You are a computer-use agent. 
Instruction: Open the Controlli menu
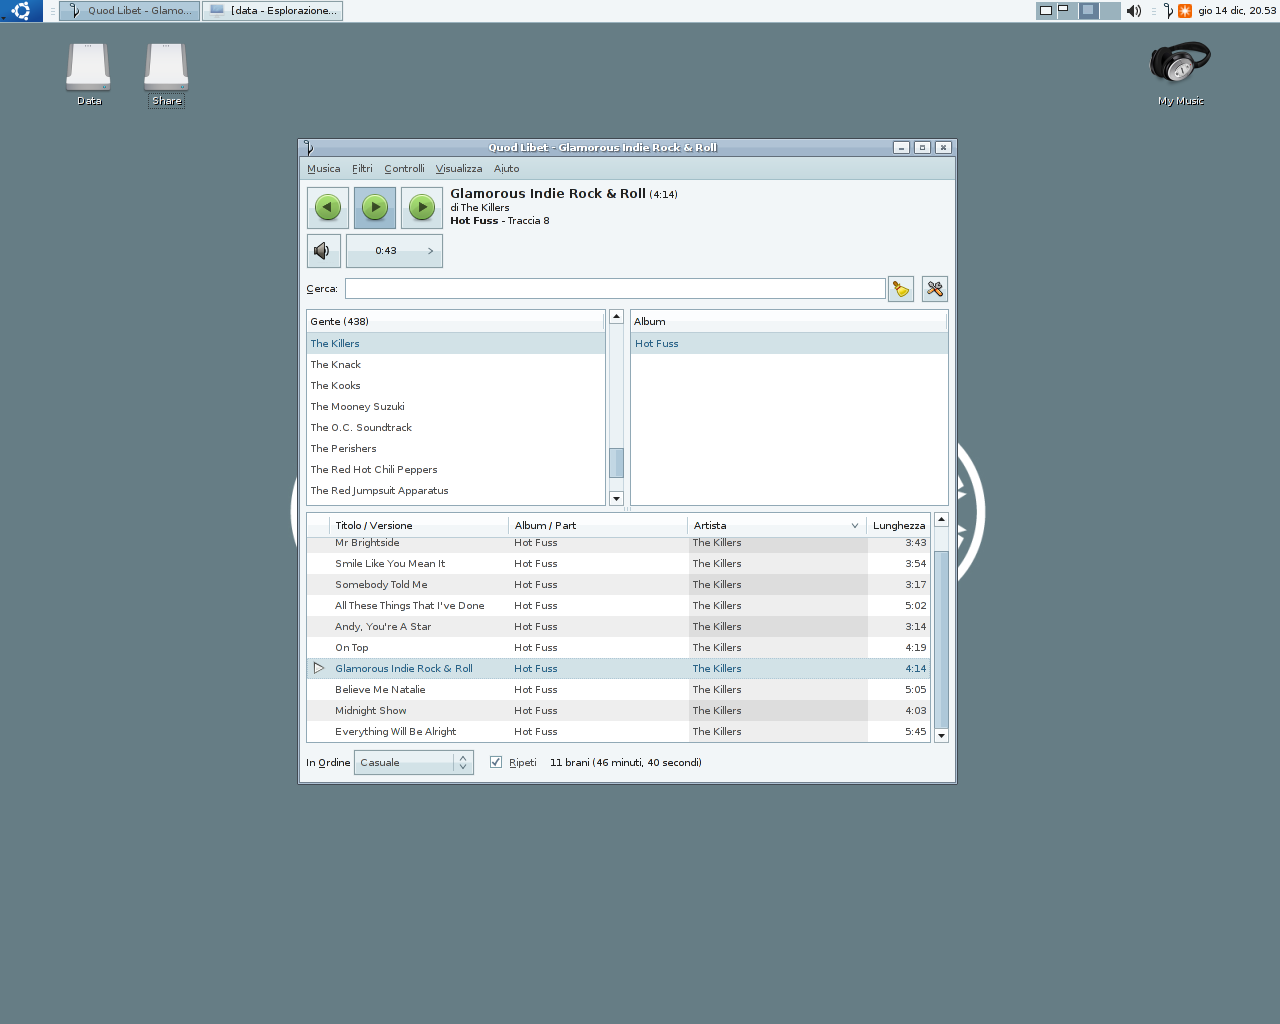click(x=404, y=169)
